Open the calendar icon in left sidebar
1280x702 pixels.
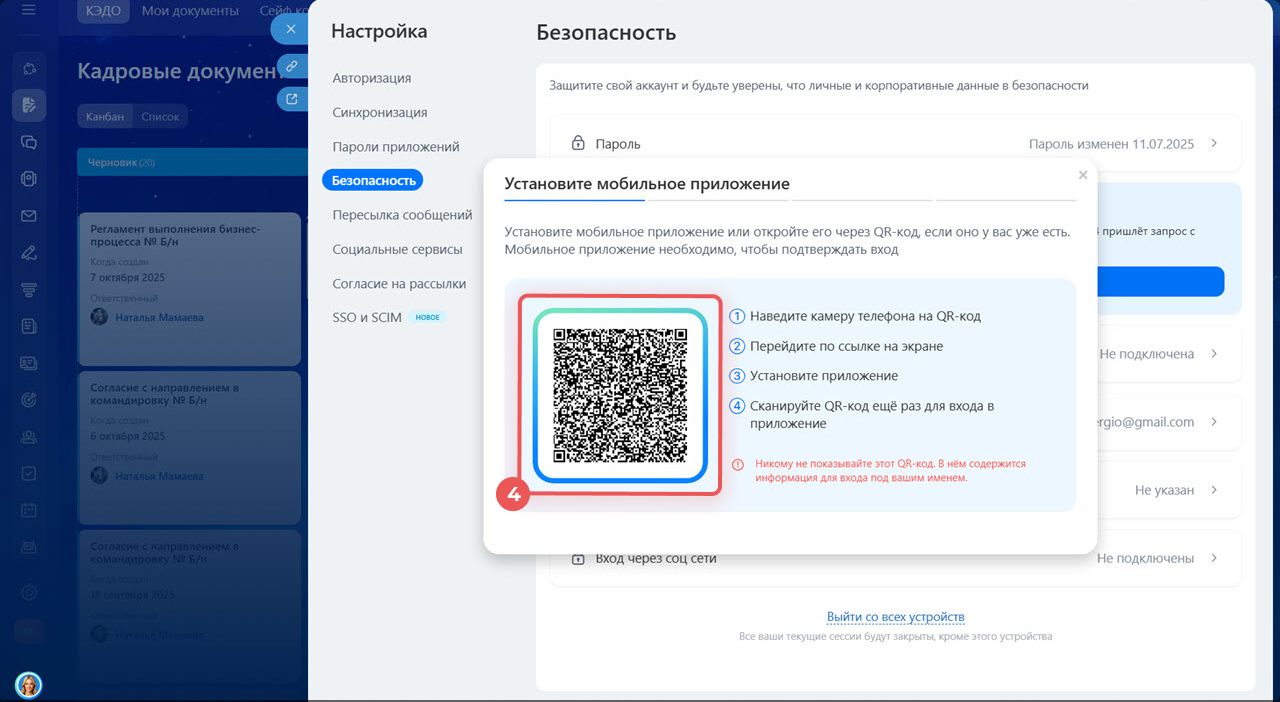coord(29,510)
